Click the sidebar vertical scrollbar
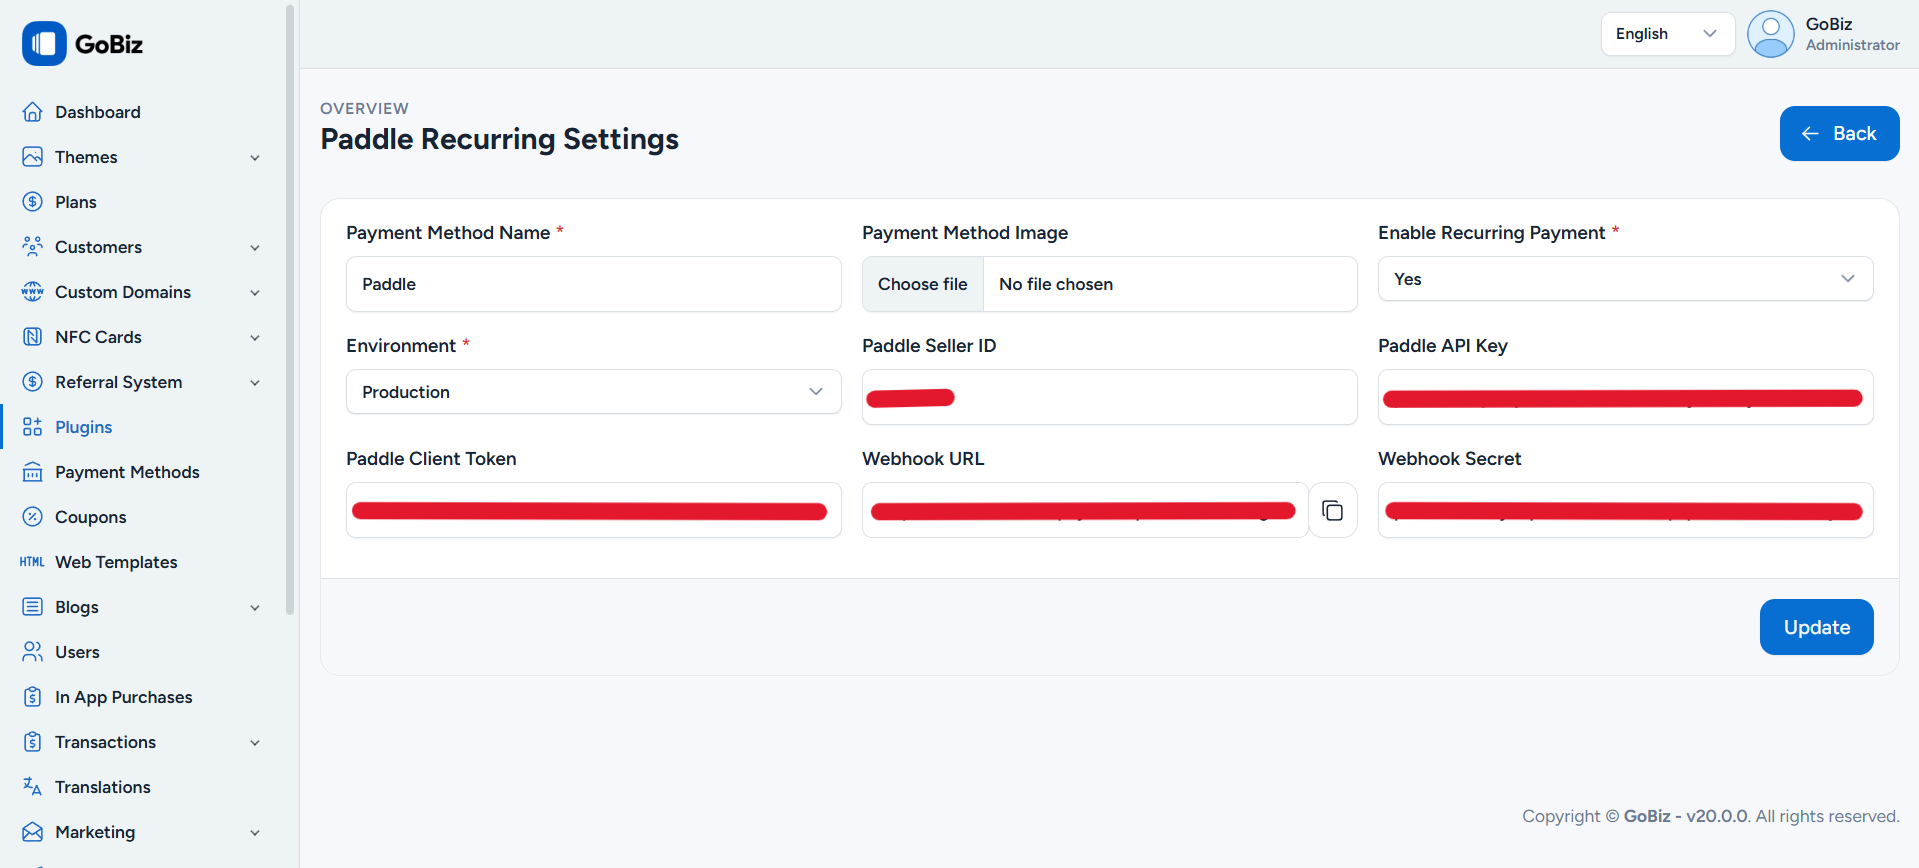The image size is (1919, 868). pyautogui.click(x=290, y=310)
